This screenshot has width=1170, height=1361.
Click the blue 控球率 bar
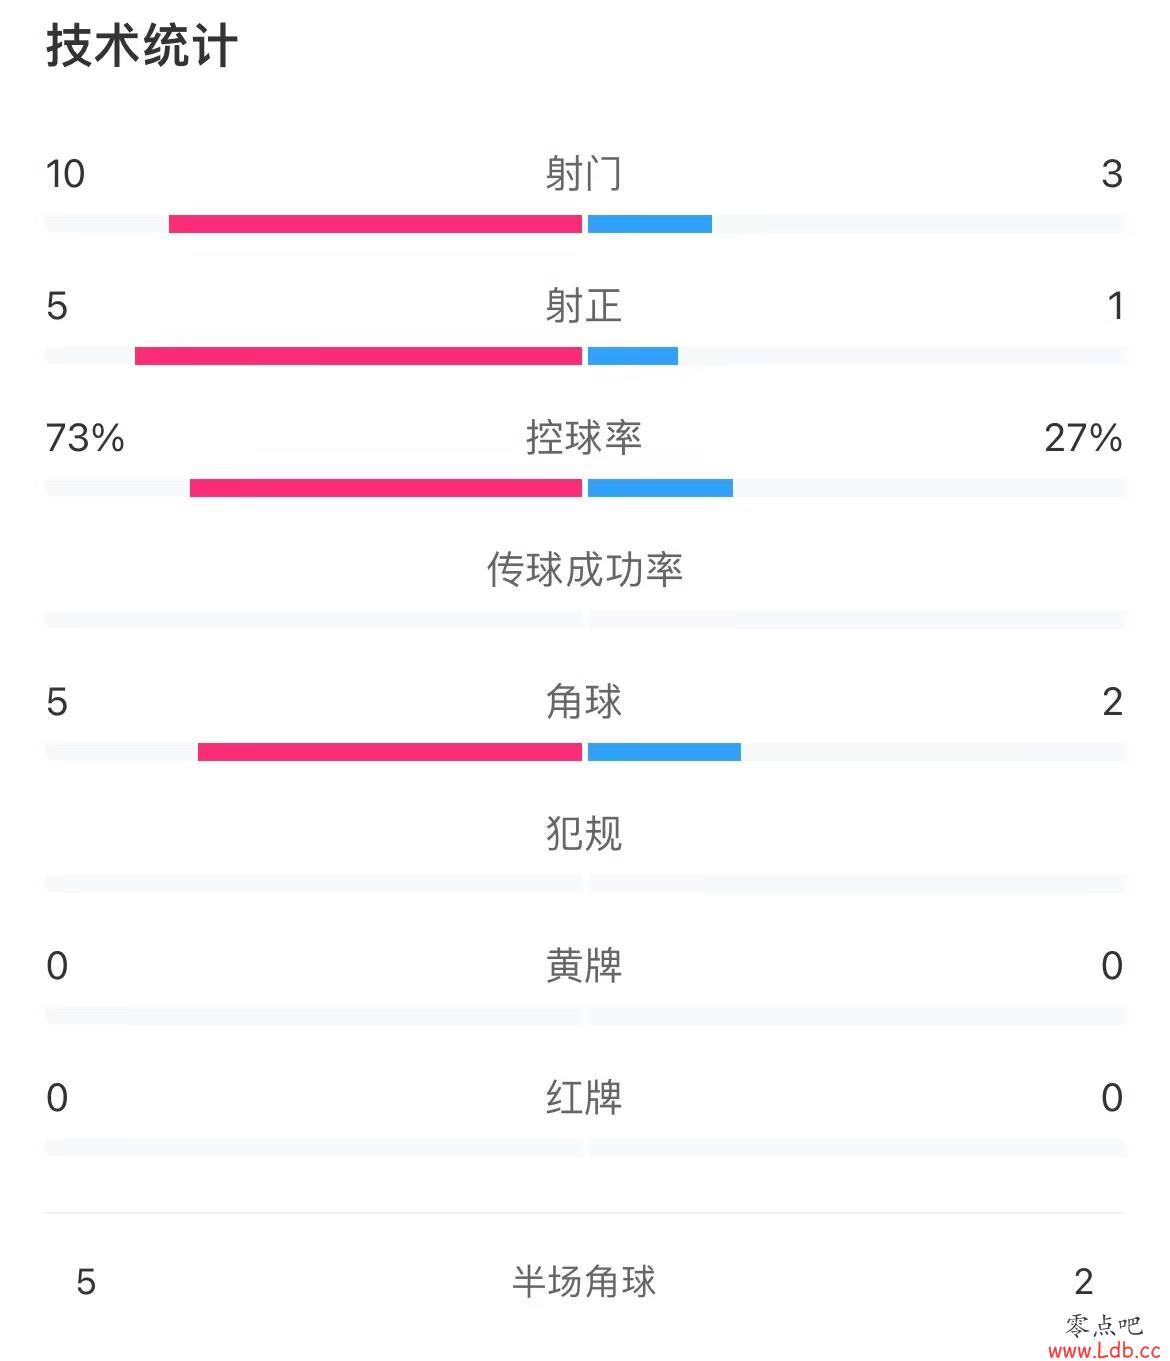[x=660, y=488]
